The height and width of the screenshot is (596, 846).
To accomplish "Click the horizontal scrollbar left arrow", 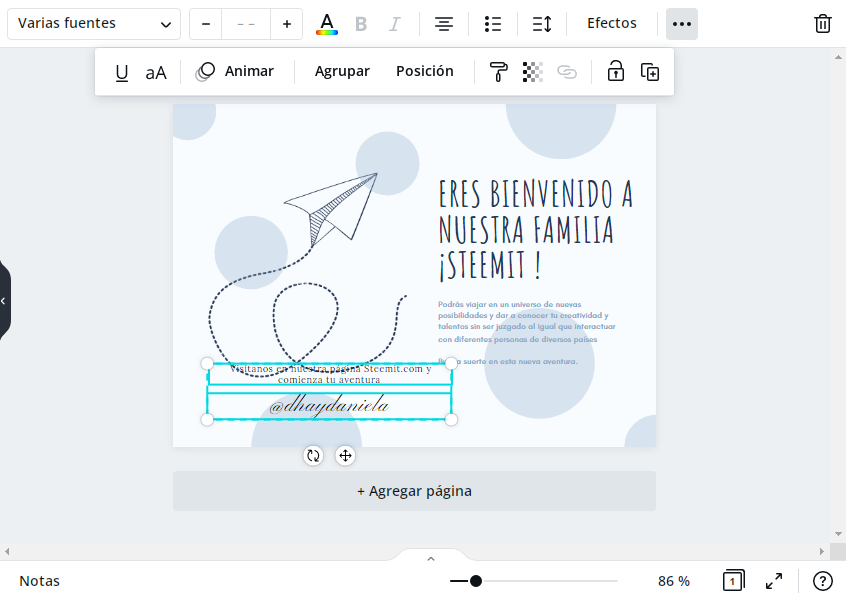I will [7, 551].
